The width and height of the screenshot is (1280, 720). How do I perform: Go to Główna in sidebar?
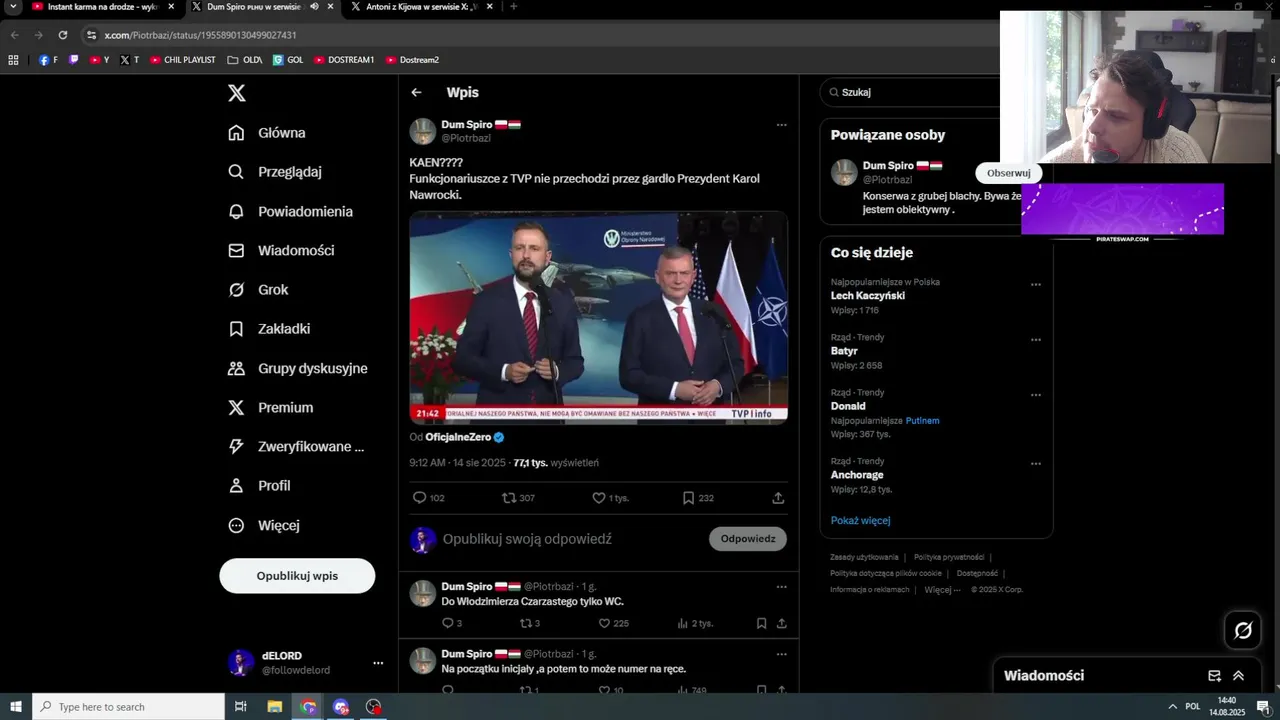point(267,133)
